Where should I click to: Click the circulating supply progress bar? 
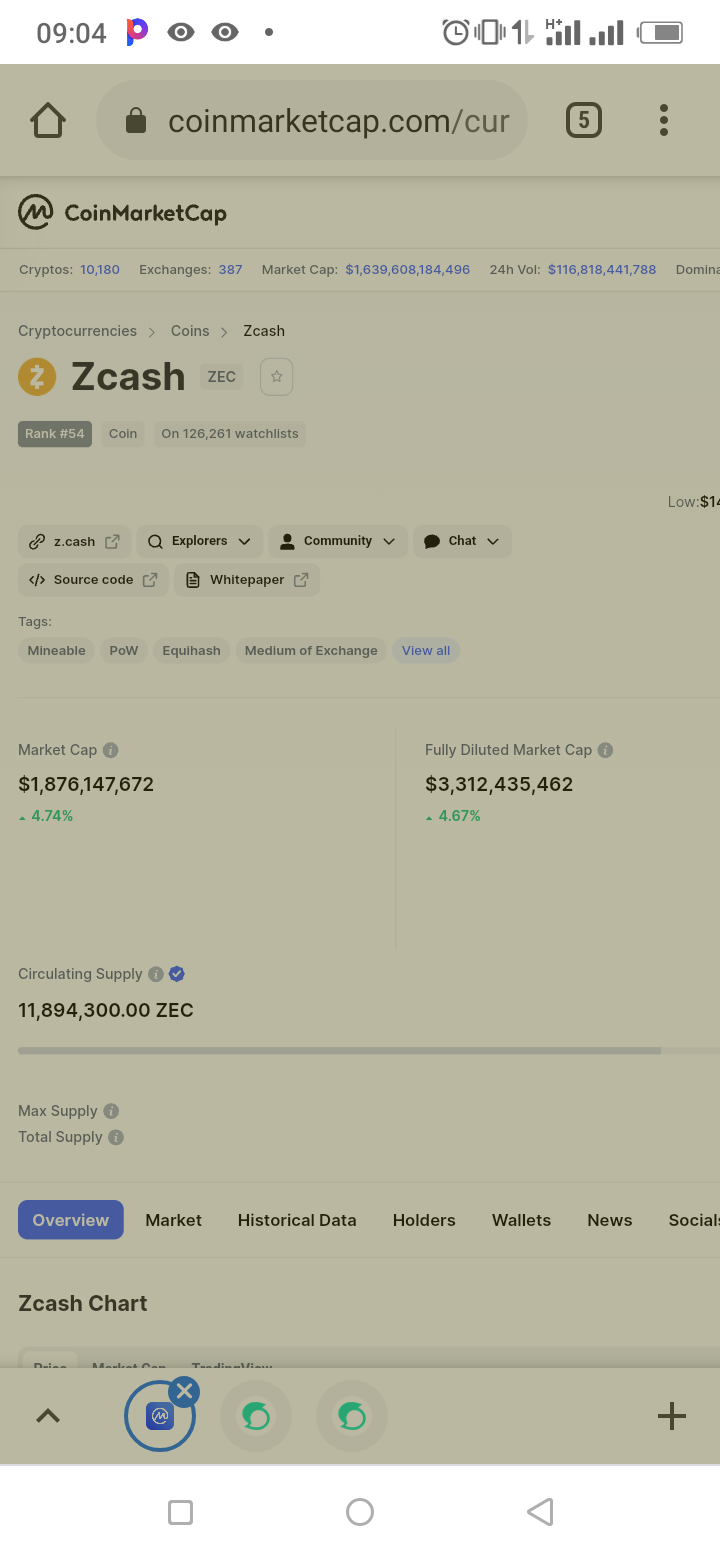[369, 1051]
